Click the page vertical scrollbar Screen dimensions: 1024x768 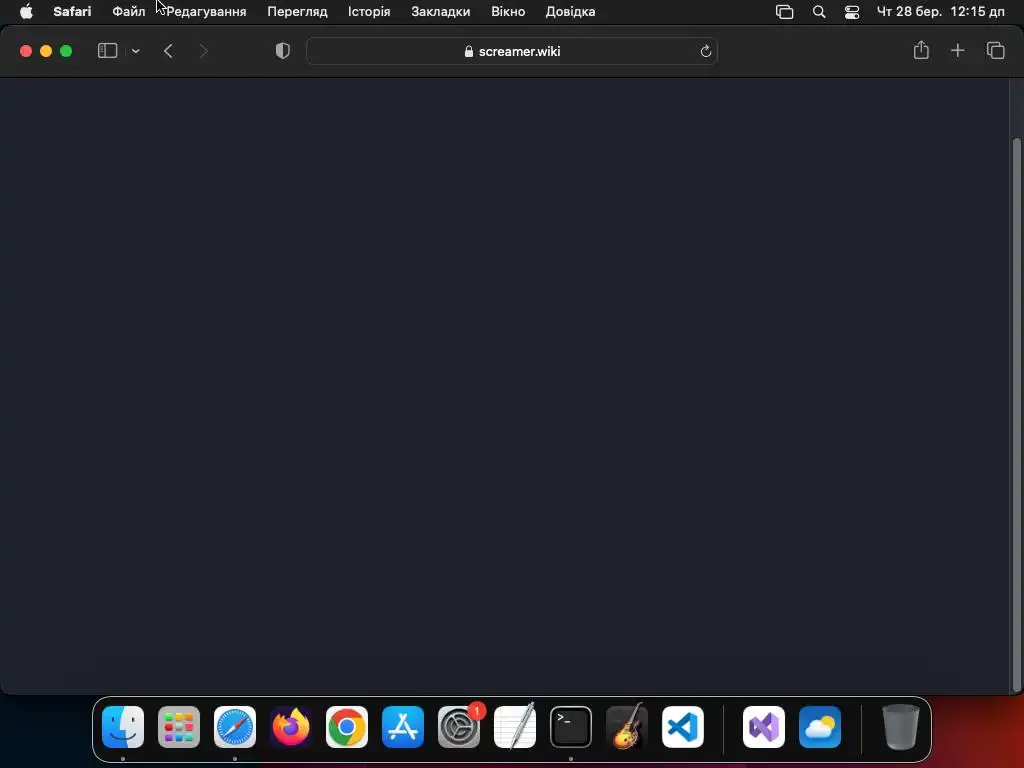1016,414
